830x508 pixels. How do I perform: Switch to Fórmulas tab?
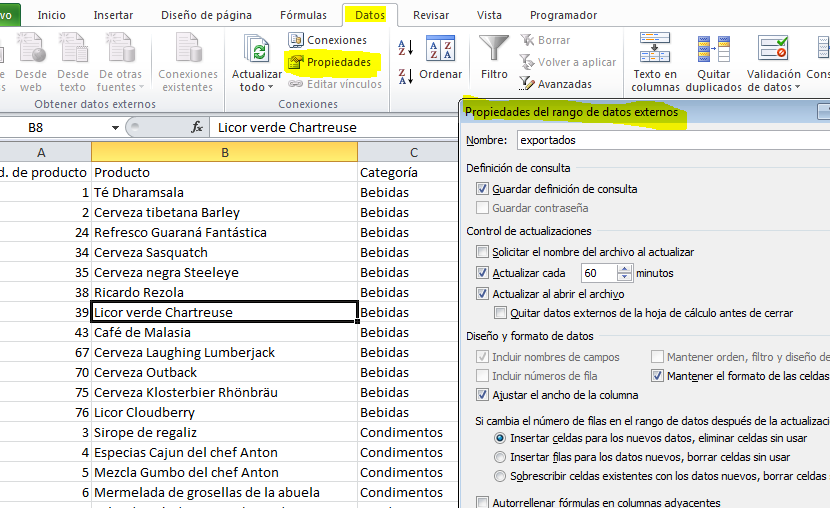[x=303, y=15]
